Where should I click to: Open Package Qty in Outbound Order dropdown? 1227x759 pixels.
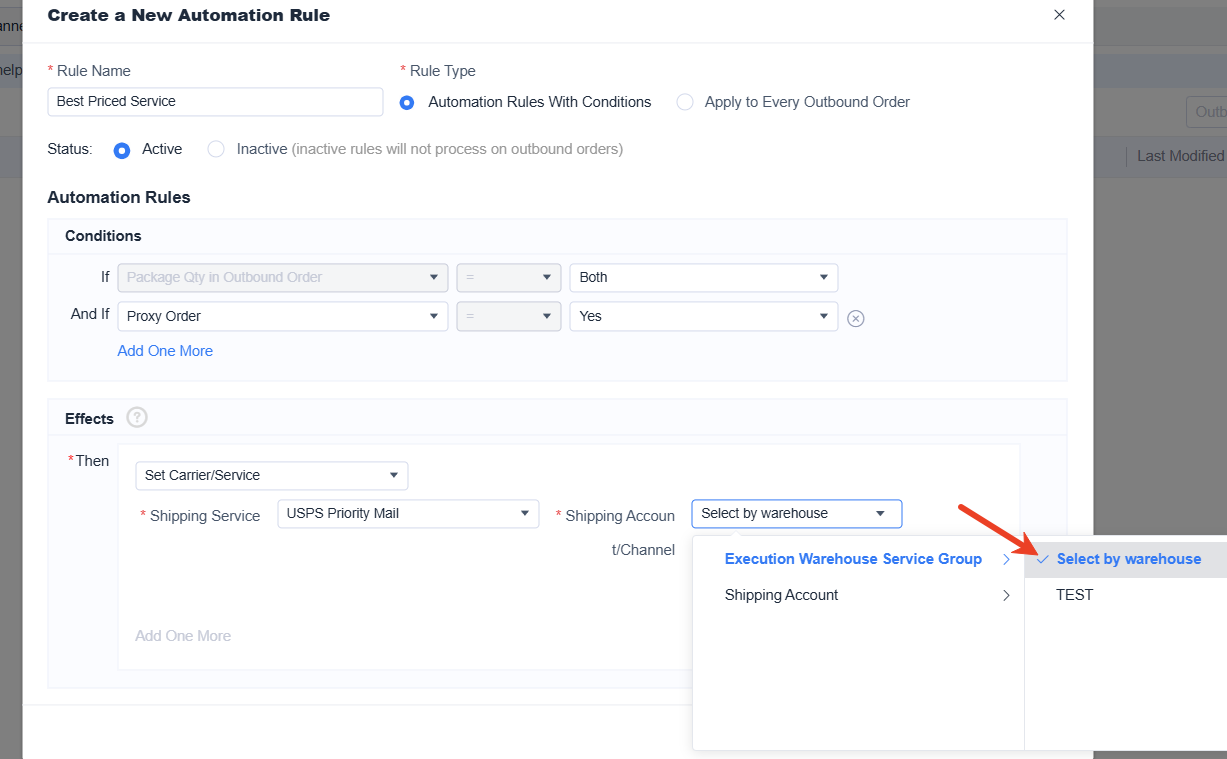[x=283, y=277]
